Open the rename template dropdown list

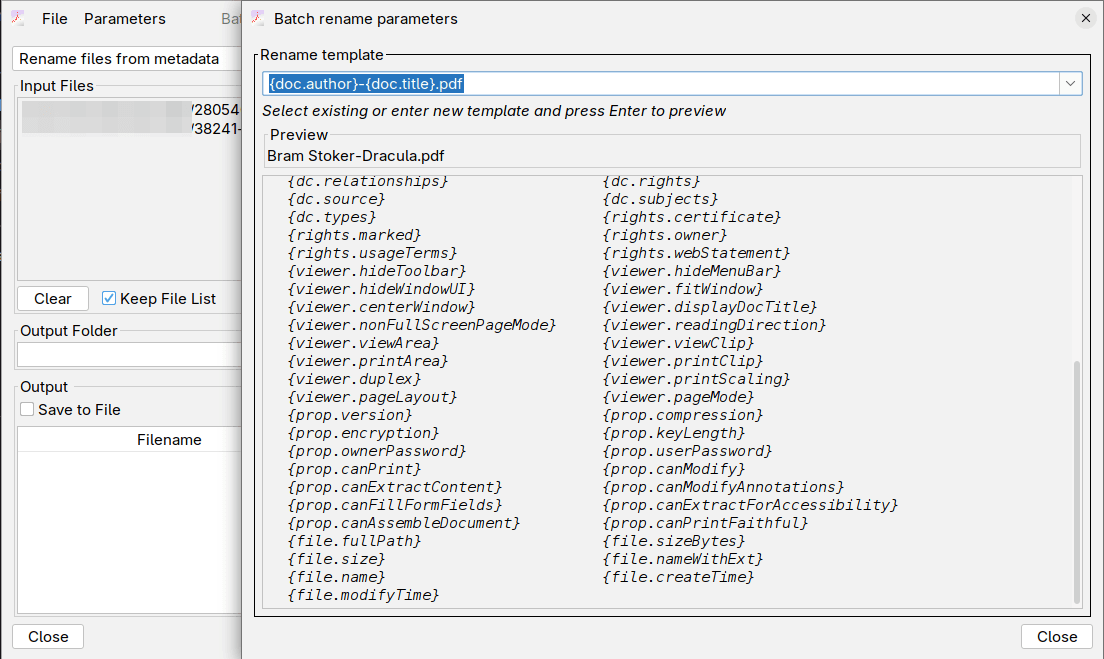(1070, 83)
